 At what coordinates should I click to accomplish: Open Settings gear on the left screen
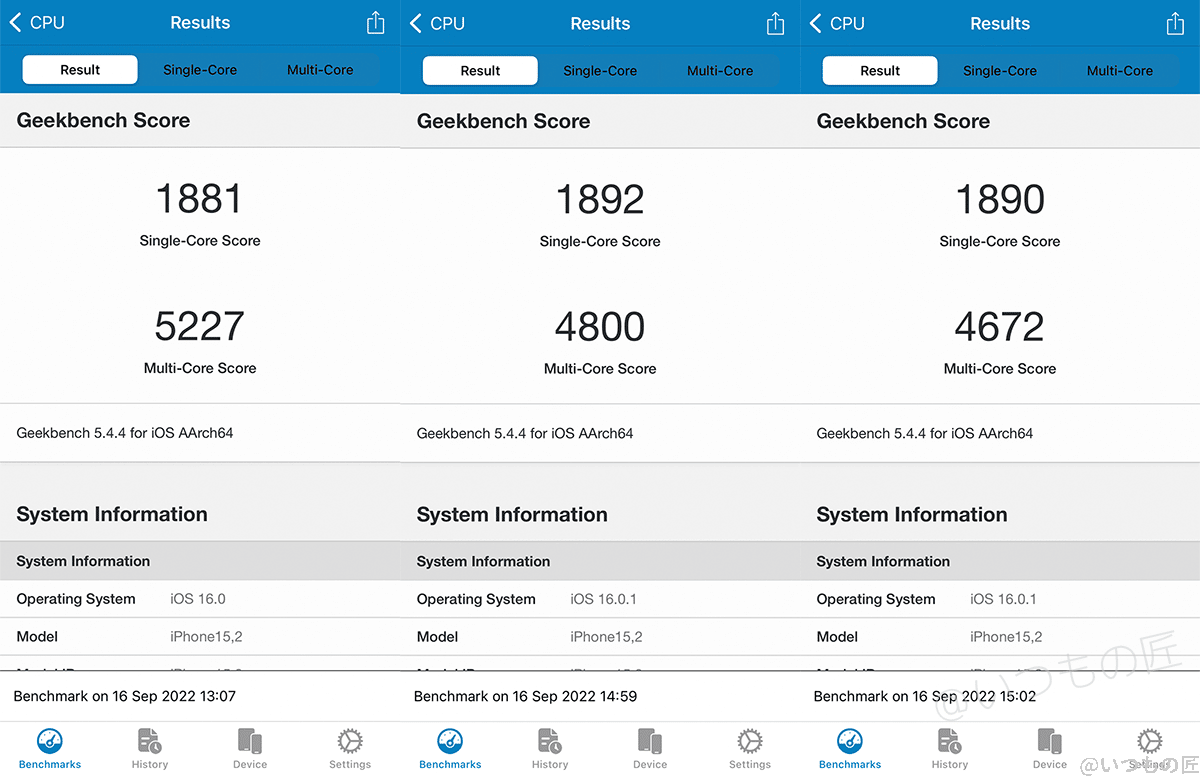click(349, 747)
